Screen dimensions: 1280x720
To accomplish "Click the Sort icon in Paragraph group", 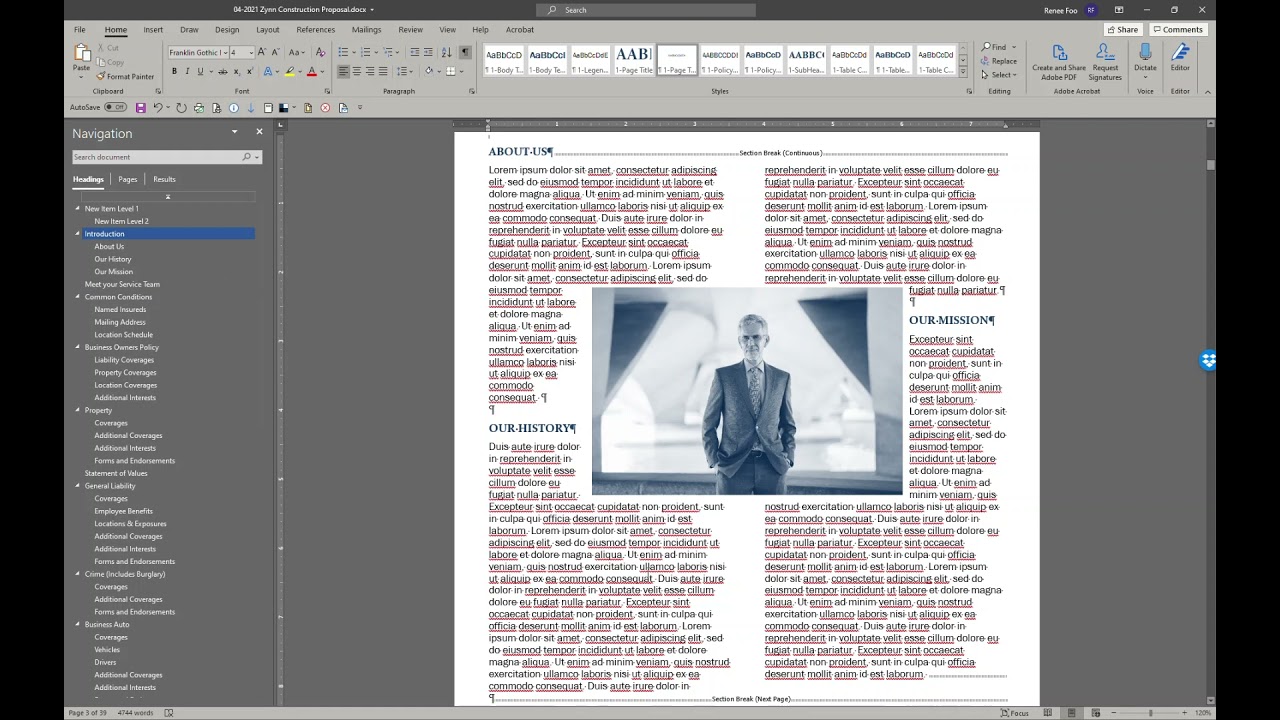I will coord(447,52).
